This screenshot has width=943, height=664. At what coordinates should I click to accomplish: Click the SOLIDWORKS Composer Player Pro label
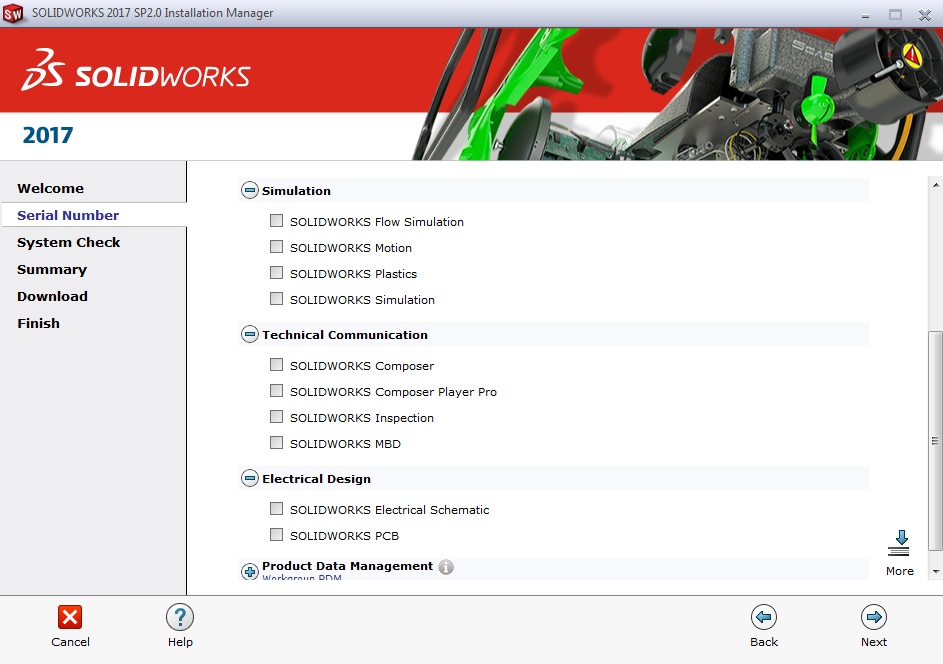pos(393,392)
